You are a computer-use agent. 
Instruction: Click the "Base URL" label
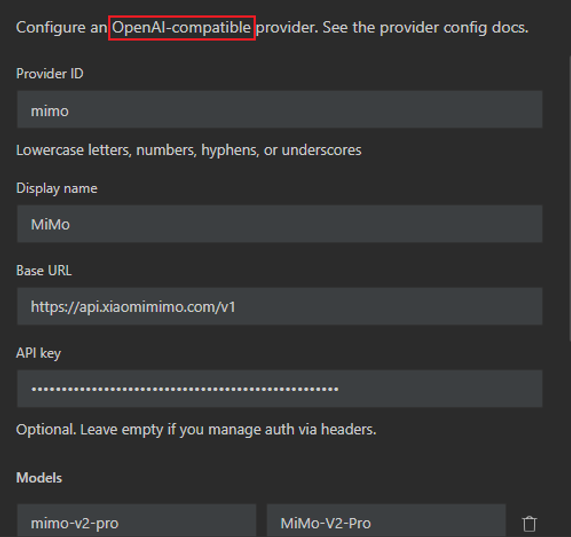[44, 271]
